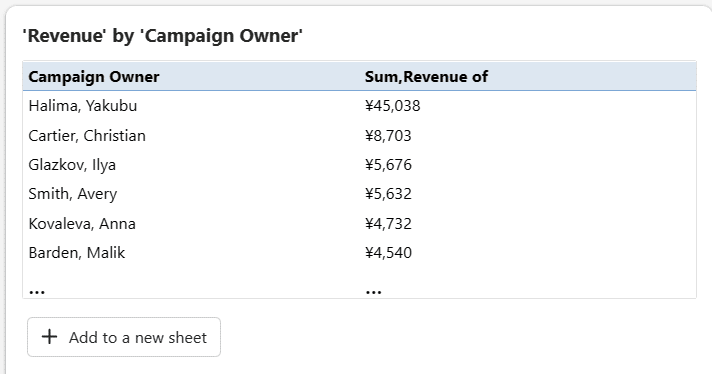This screenshot has width=712, height=374.
Task: Select the Barden, Malik cell
Action: (x=77, y=253)
